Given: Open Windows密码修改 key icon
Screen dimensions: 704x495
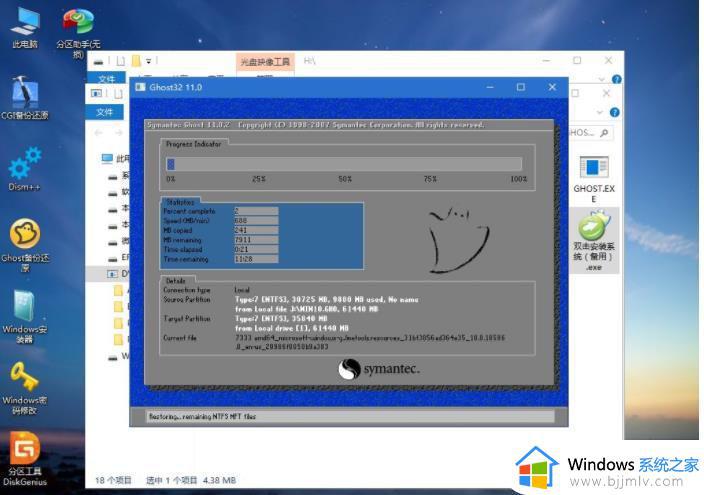Looking at the screenshot, I should [x=25, y=389].
